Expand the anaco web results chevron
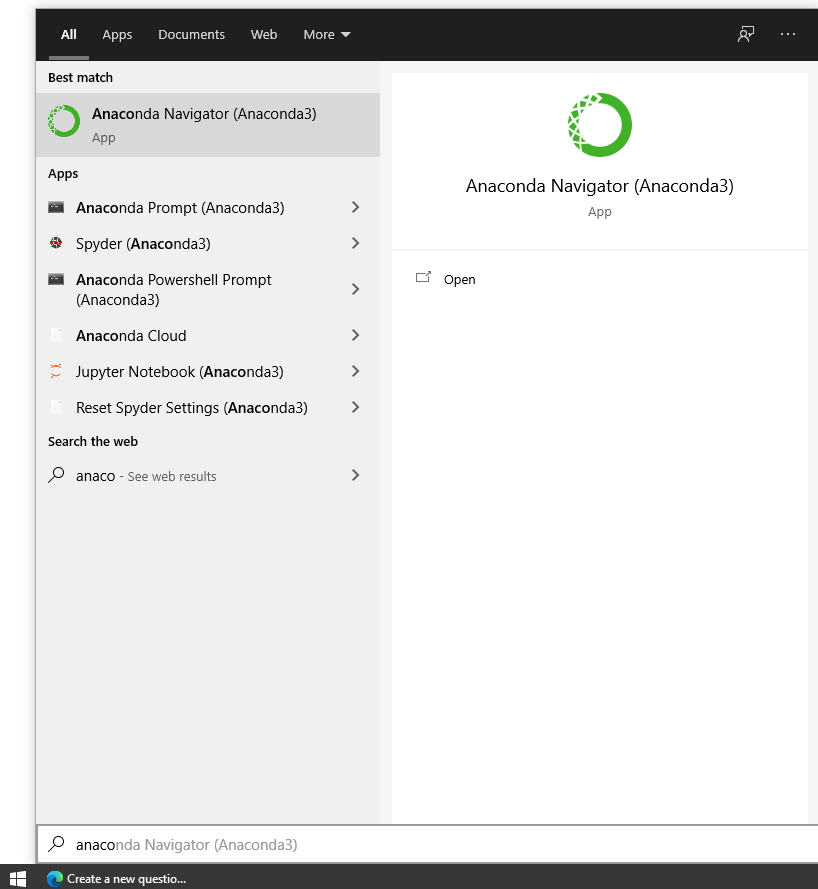This screenshot has height=889, width=818. 355,475
